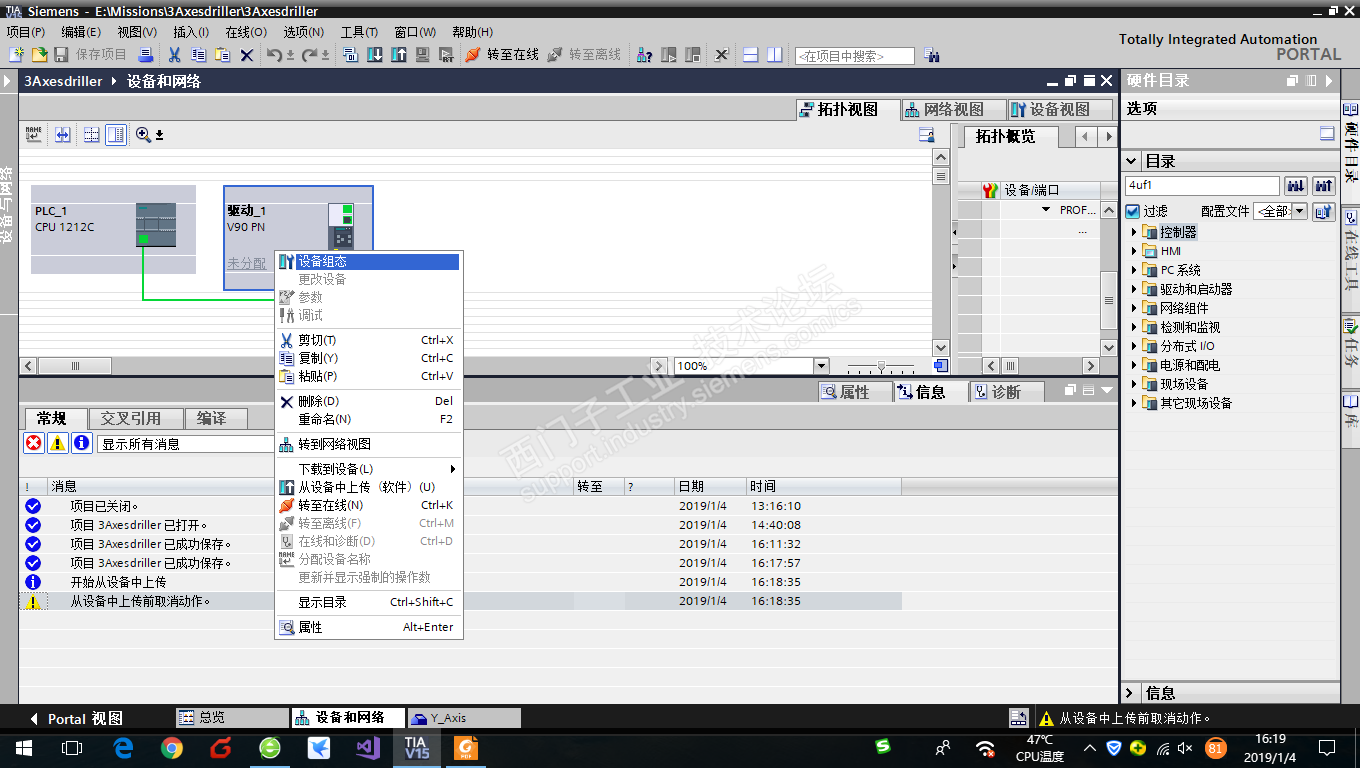Viewport: 1360px width, 768px height.
Task: Click the 总览 button in bottom bar
Action: (231, 718)
